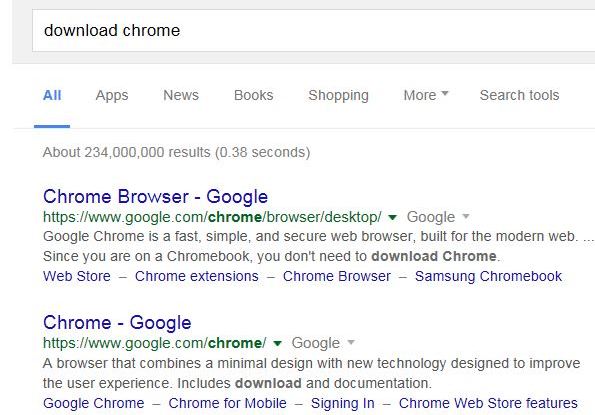Open Search tools options
Image resolution: width=595 pixels, height=415 pixels.
pos(519,95)
